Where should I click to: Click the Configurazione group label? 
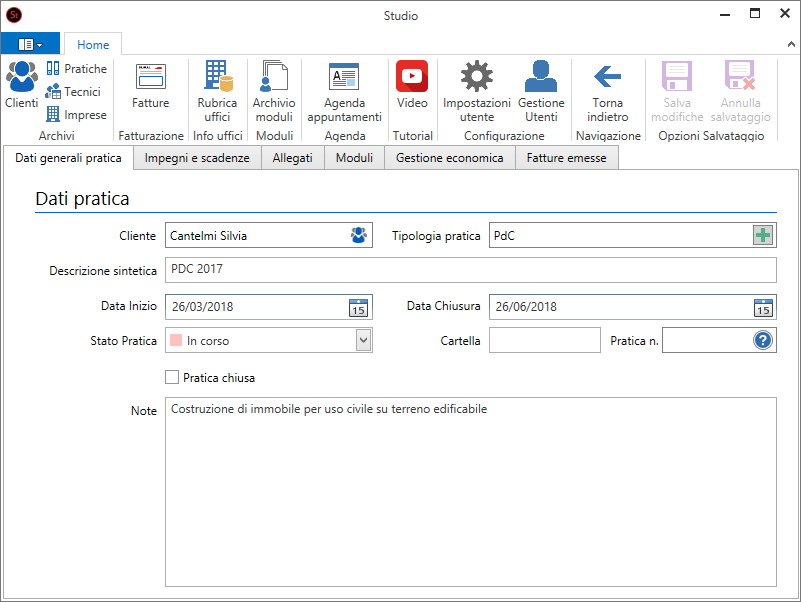click(504, 135)
